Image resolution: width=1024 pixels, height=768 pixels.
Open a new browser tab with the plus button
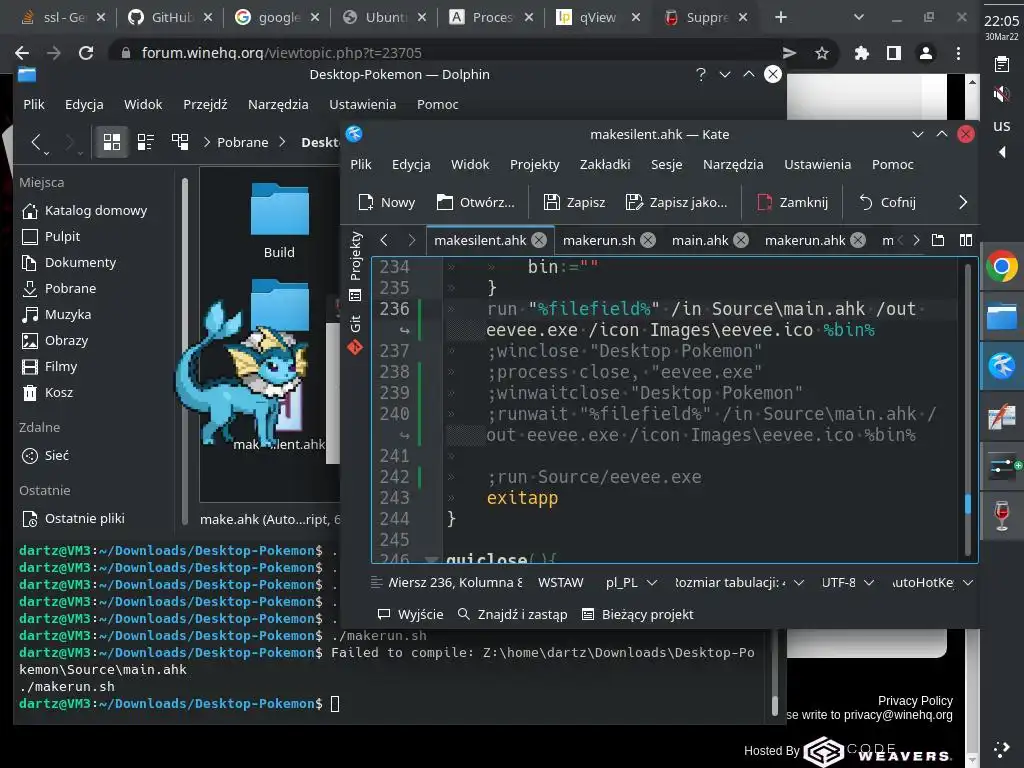coord(780,18)
